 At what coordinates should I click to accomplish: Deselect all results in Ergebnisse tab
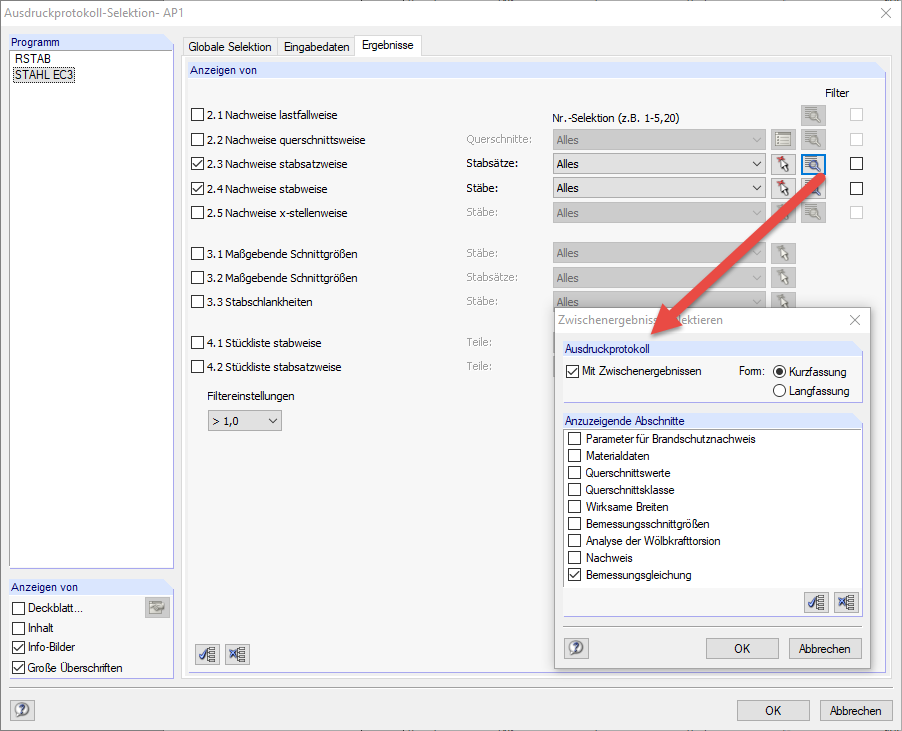click(x=237, y=654)
